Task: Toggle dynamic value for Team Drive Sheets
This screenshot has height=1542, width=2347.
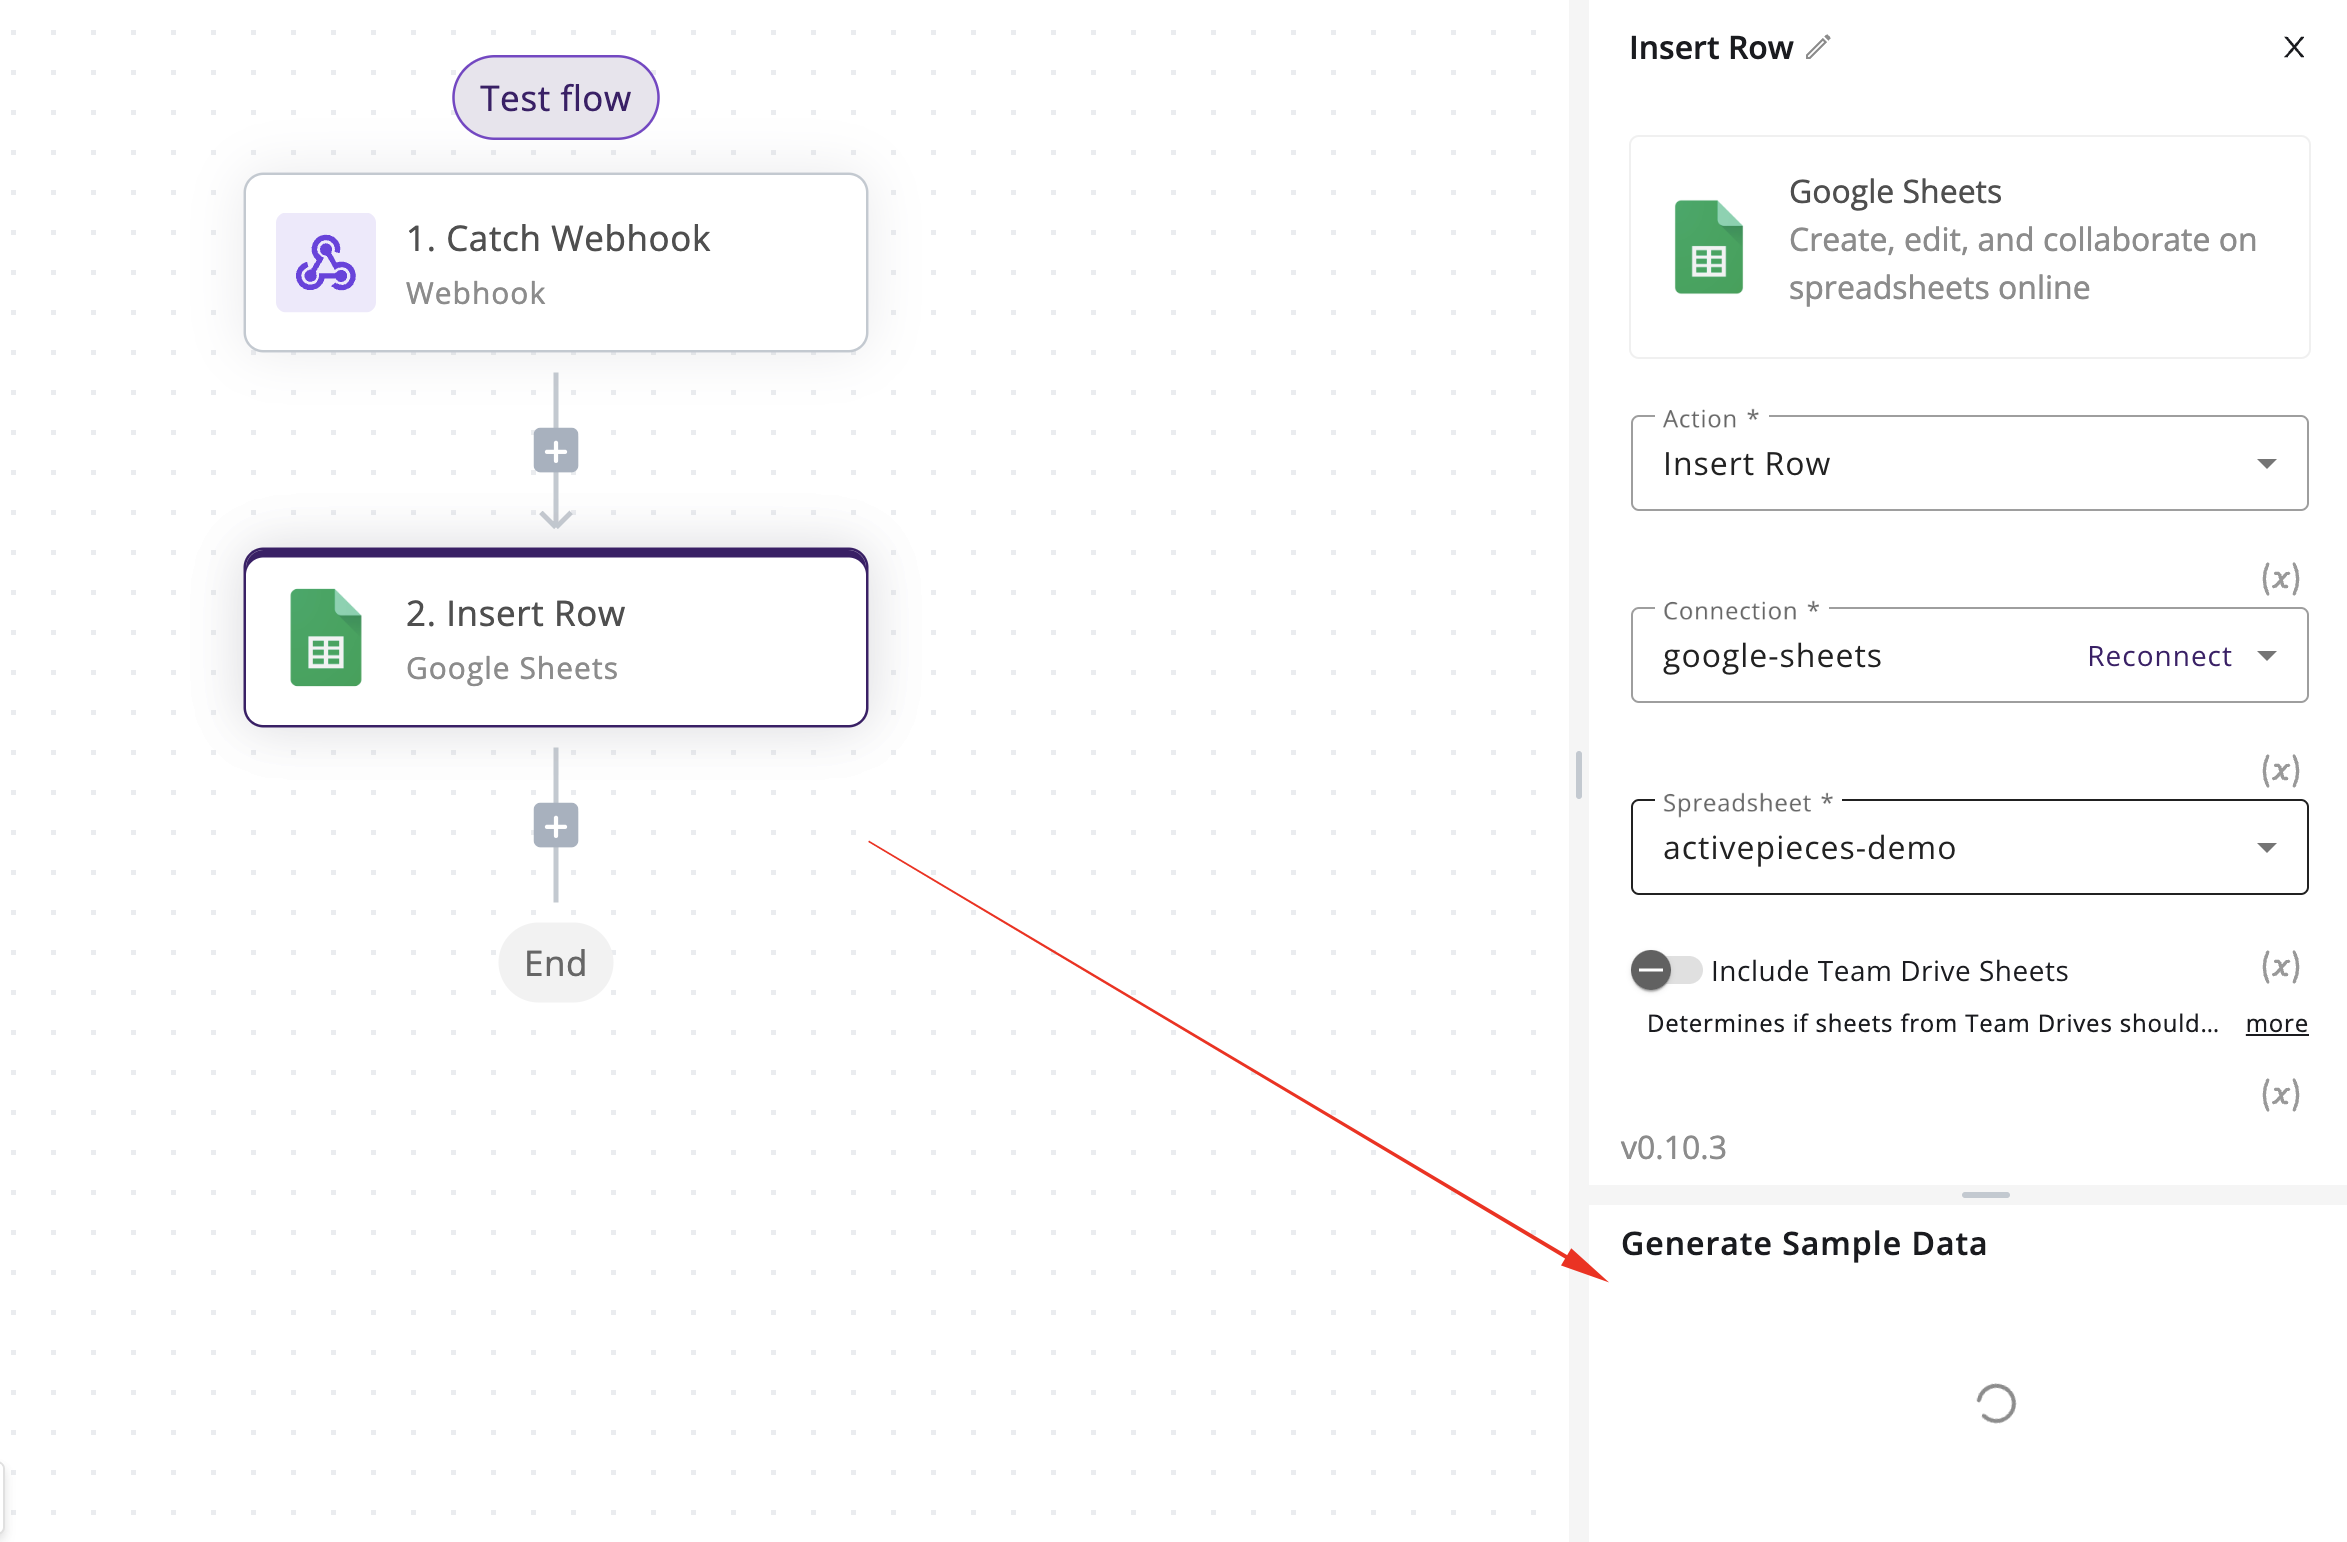Action: (2281, 966)
